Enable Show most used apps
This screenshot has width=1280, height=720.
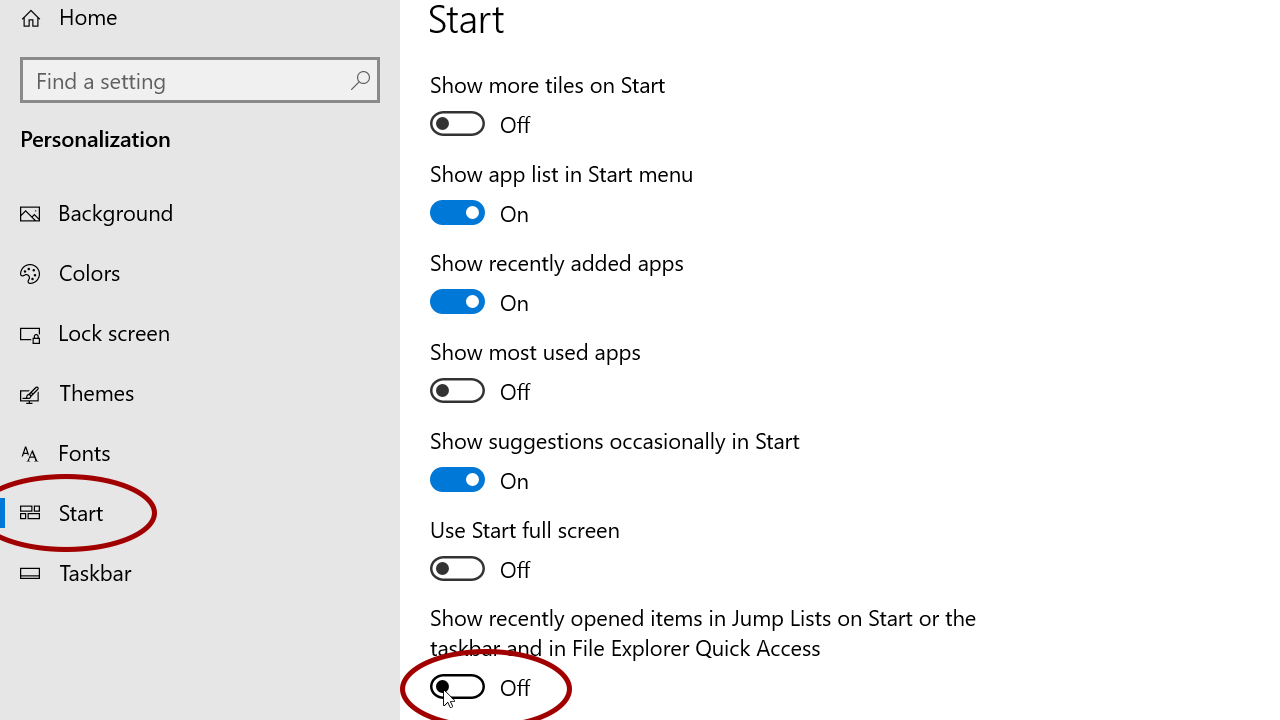[x=457, y=390]
